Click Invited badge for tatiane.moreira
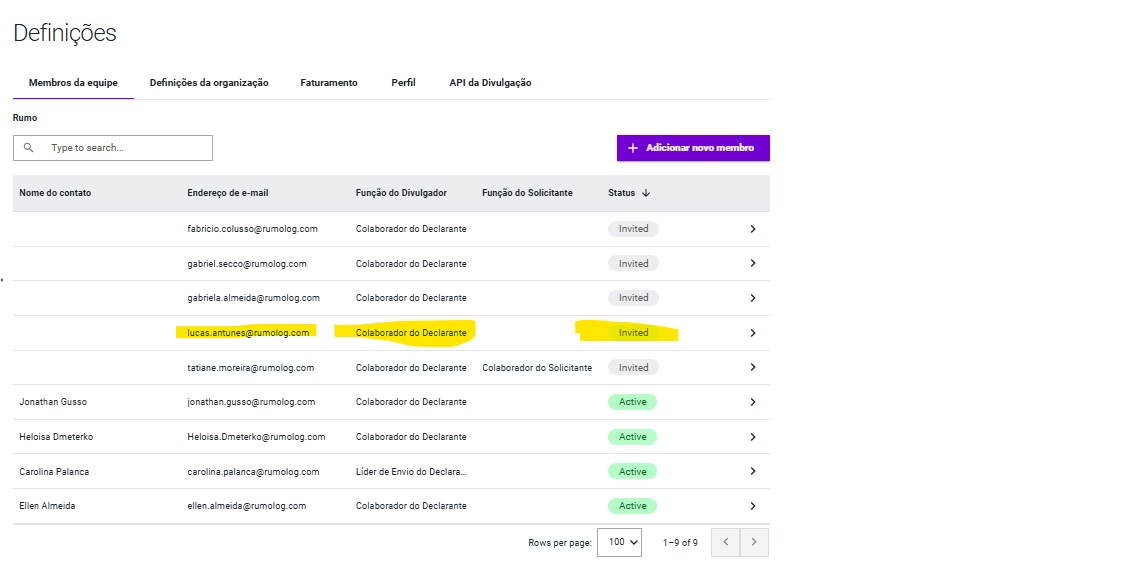 633,367
